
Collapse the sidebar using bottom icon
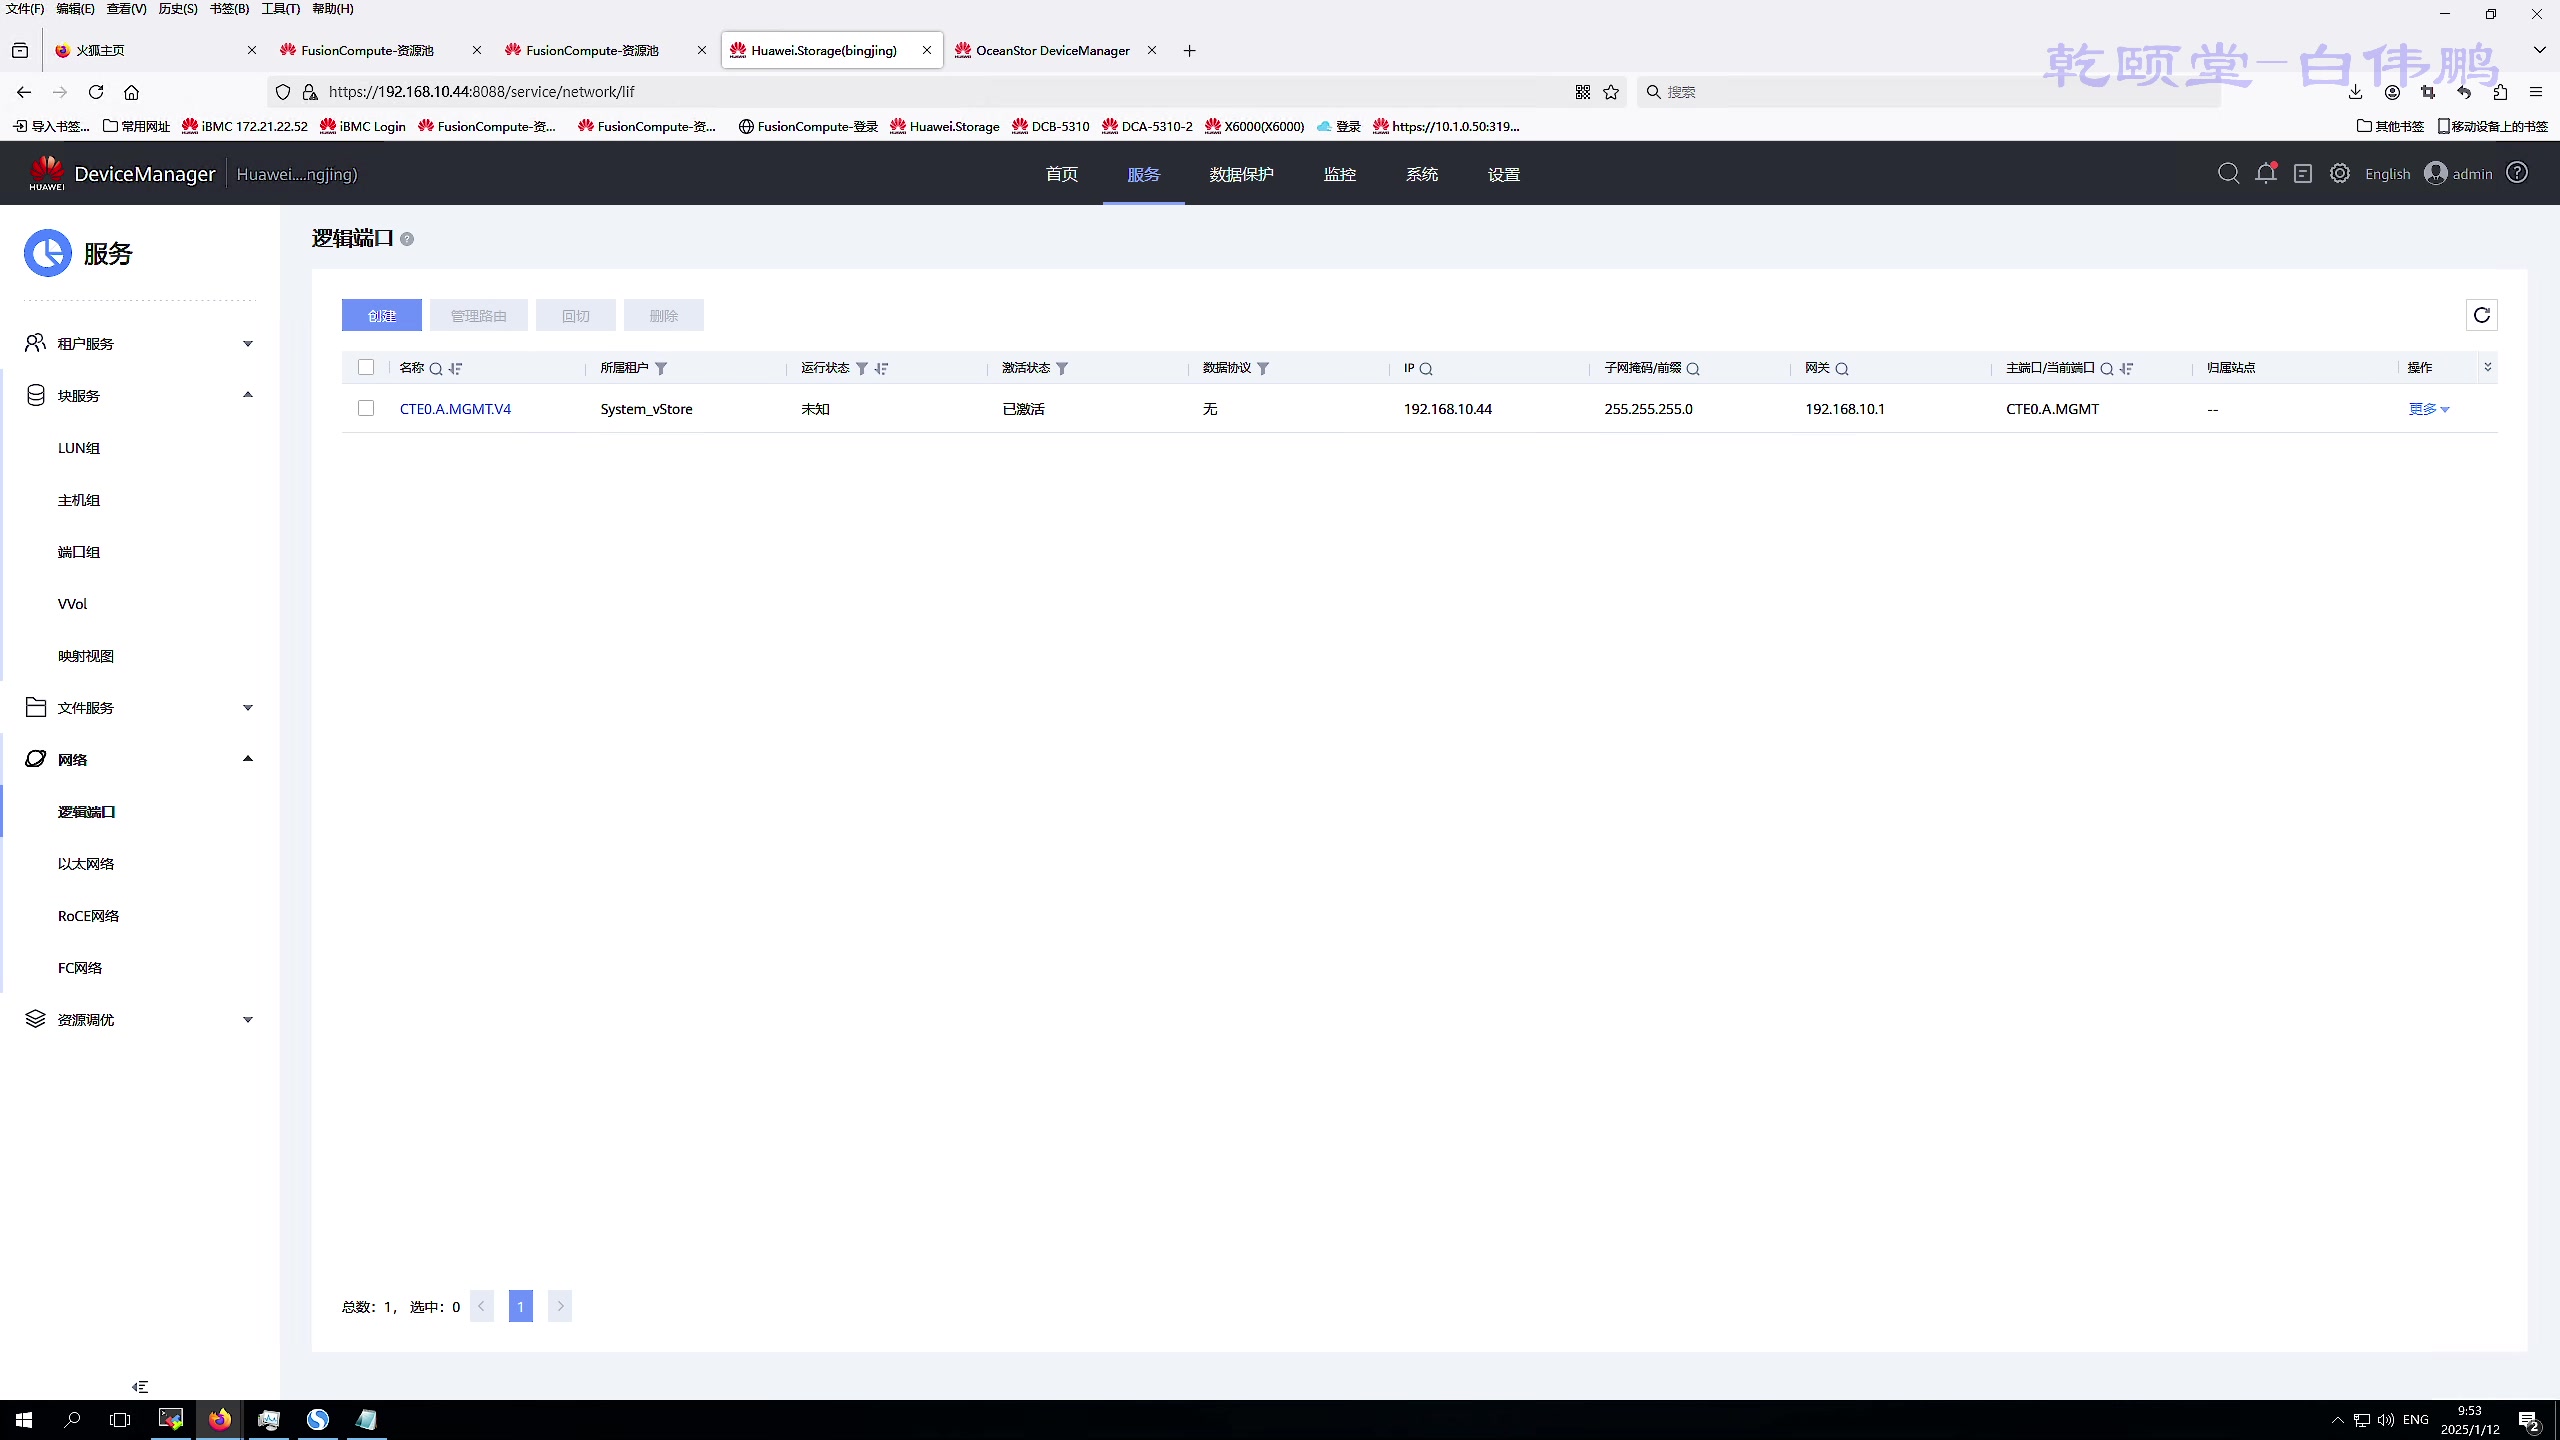click(x=140, y=1386)
